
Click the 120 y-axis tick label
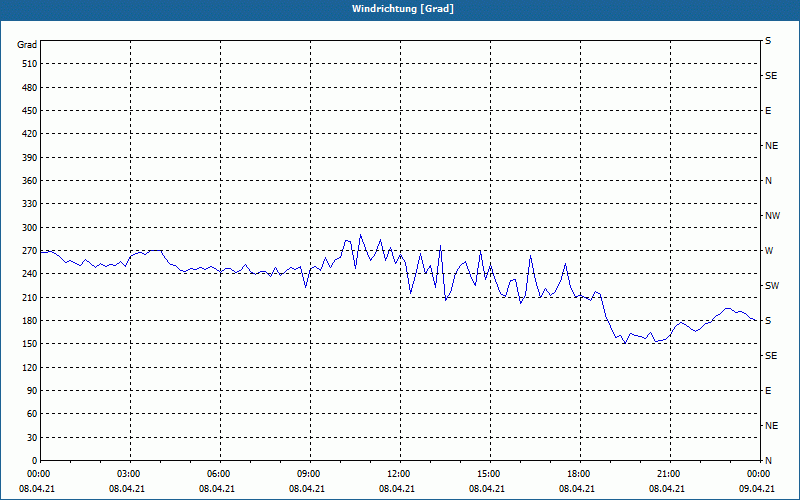coord(30,367)
